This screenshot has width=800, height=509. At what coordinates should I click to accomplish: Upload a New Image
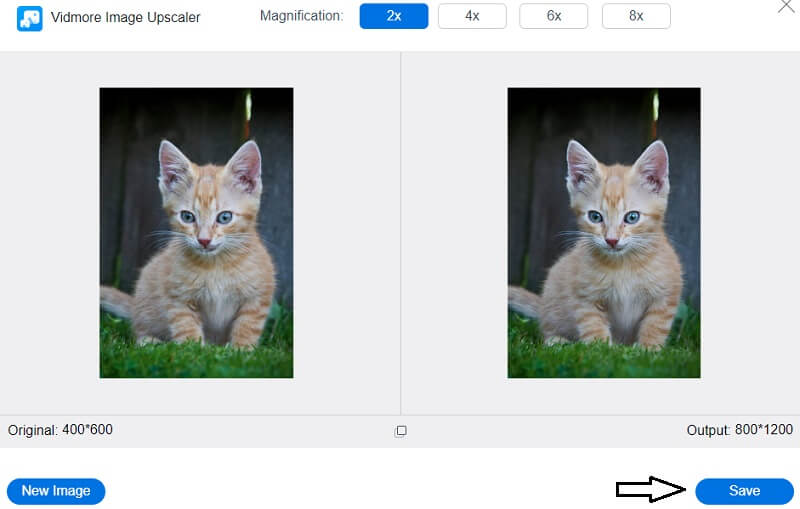tap(56, 491)
